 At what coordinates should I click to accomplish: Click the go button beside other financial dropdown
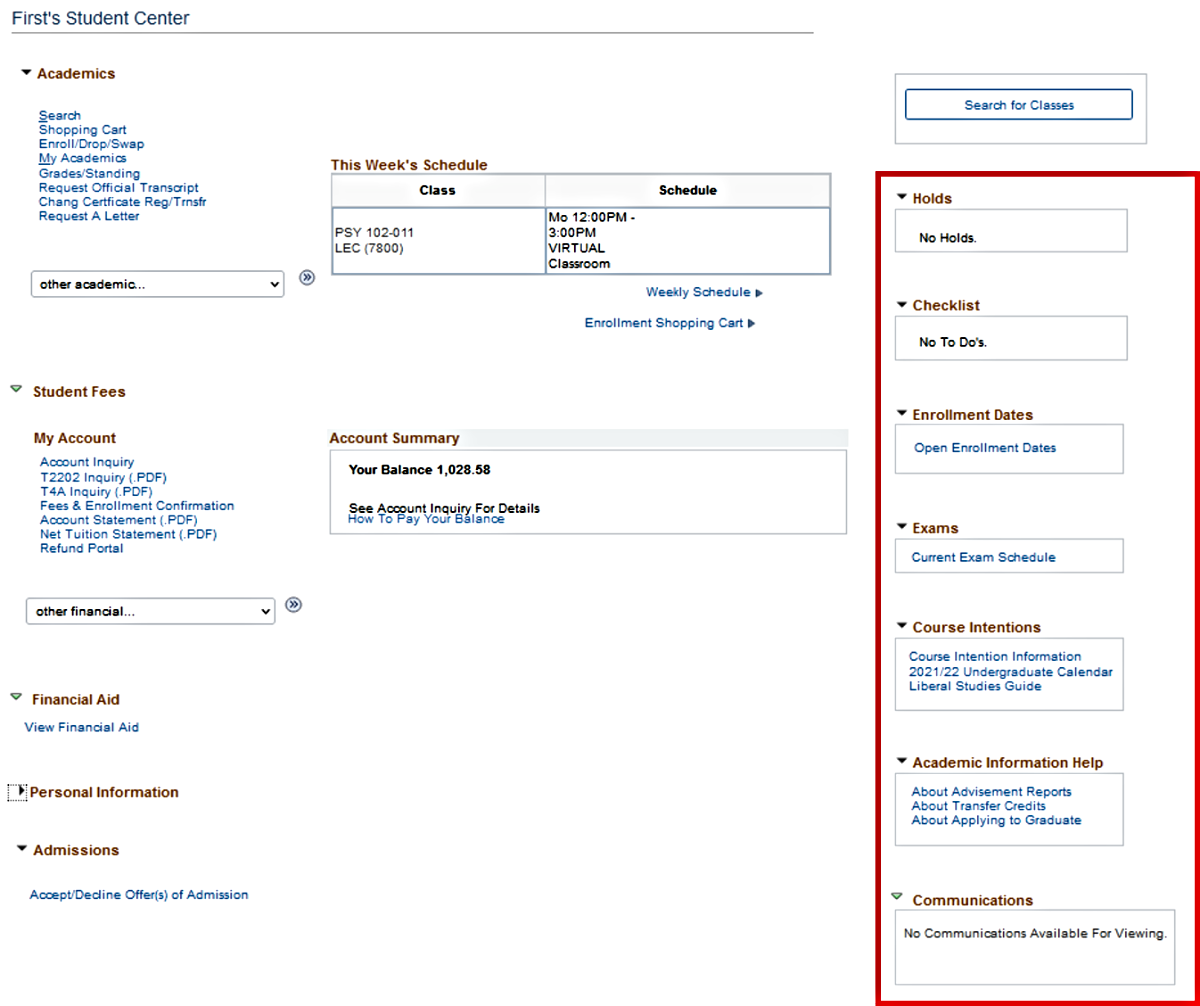(x=293, y=604)
